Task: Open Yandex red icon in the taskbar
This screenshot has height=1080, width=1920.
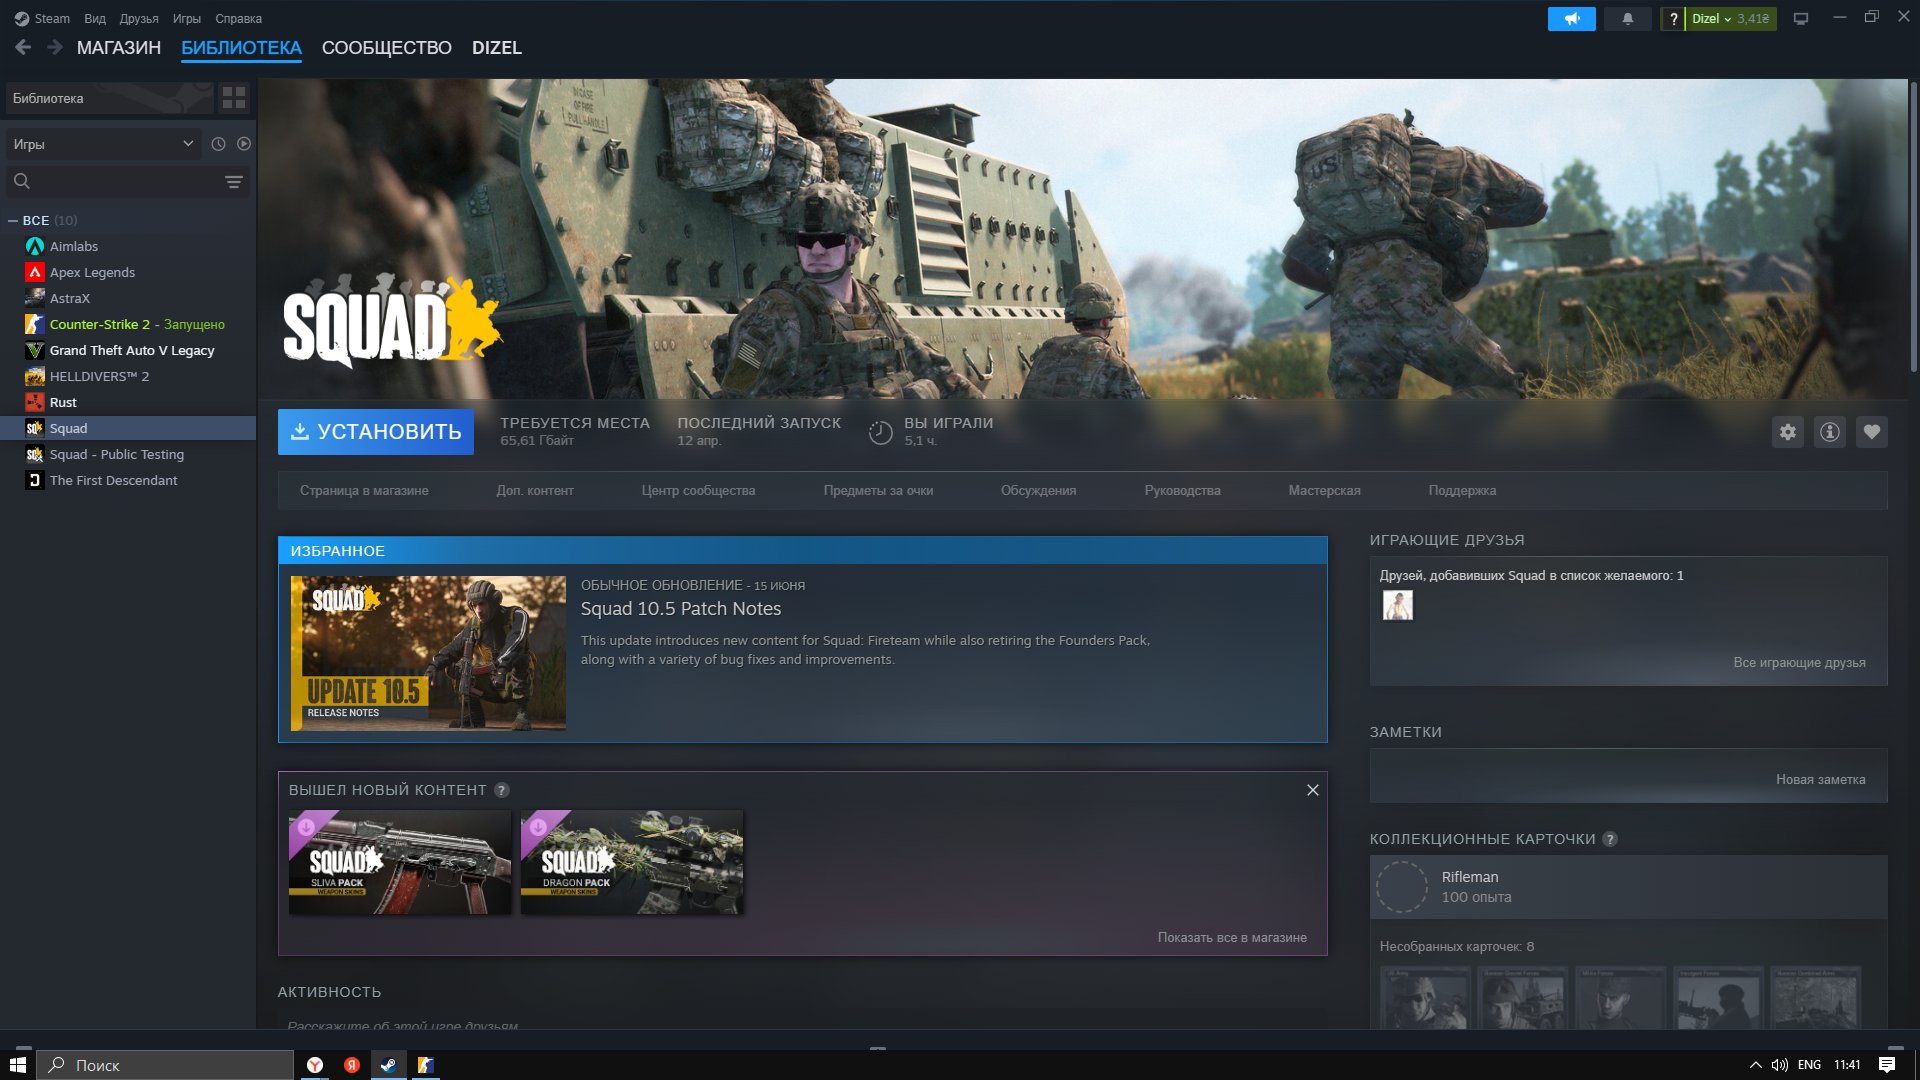Action: 352,1065
